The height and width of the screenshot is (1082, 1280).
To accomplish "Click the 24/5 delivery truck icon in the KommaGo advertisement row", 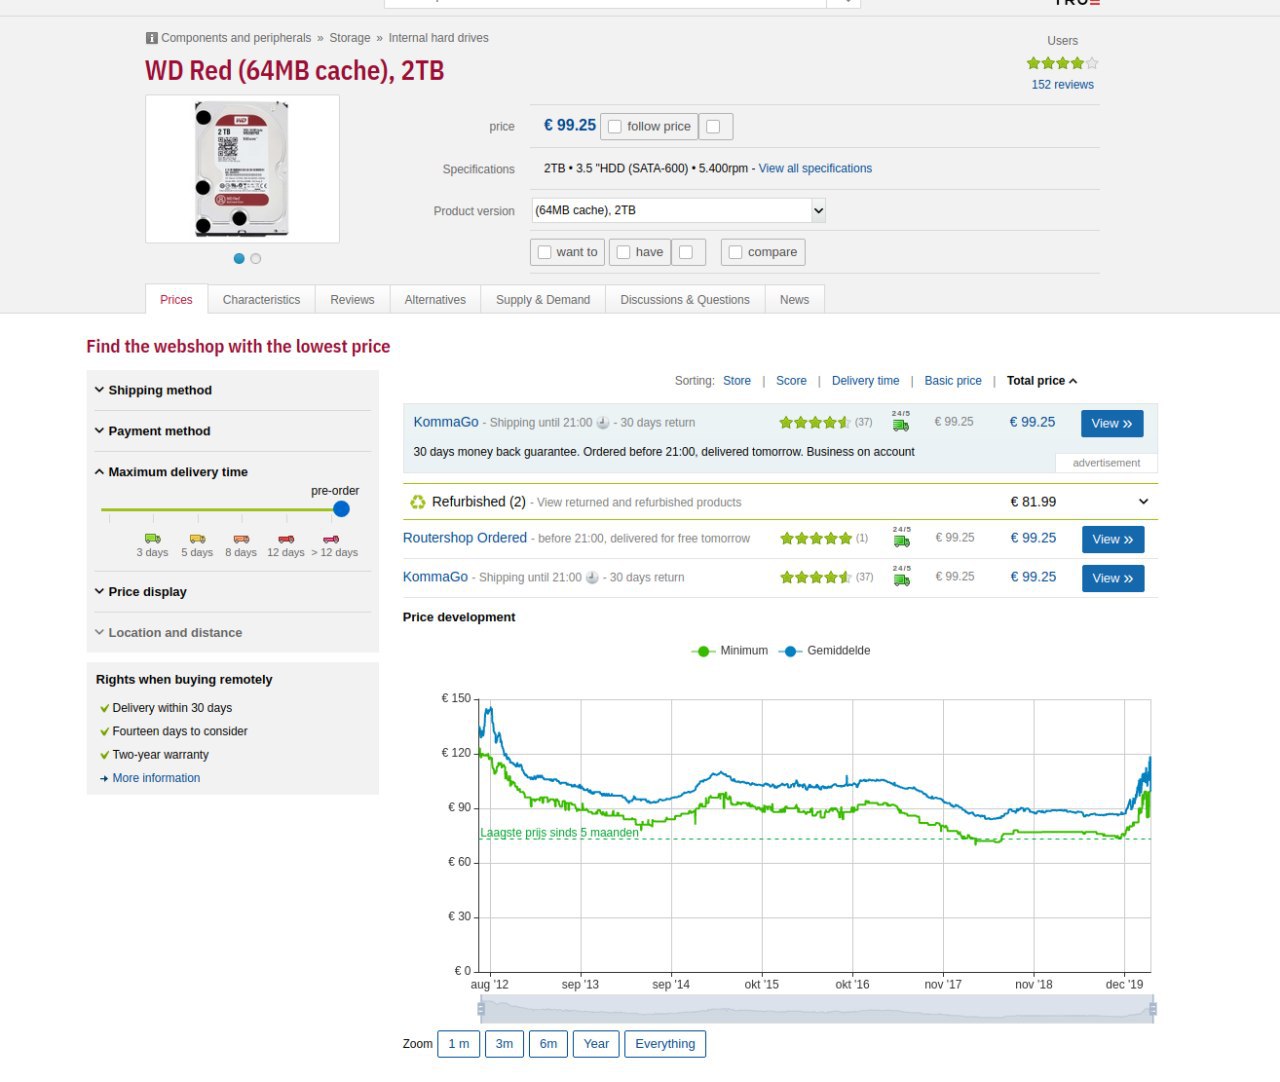I will pos(901,421).
